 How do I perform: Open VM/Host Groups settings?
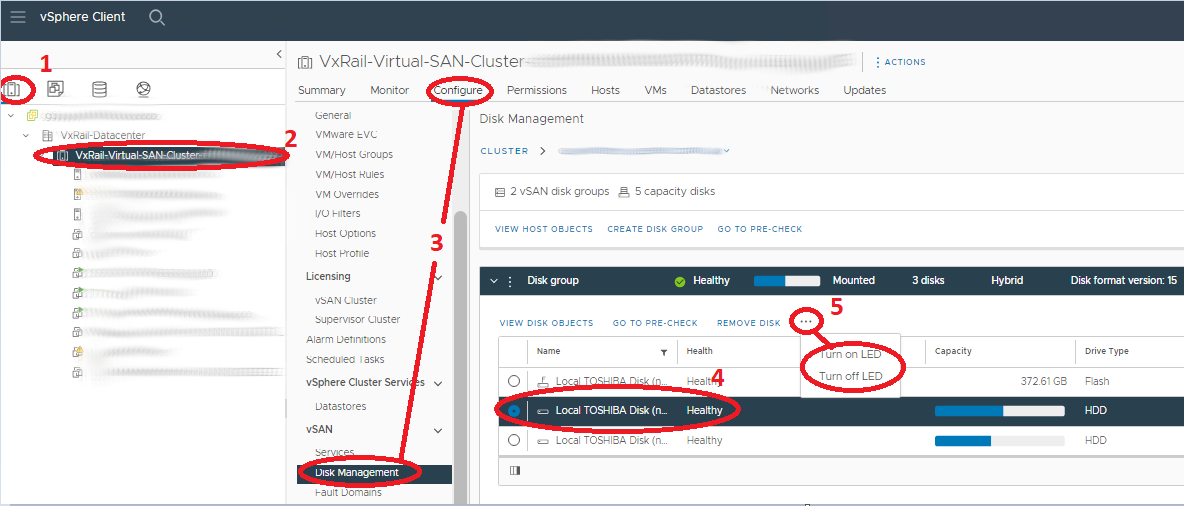(353, 154)
